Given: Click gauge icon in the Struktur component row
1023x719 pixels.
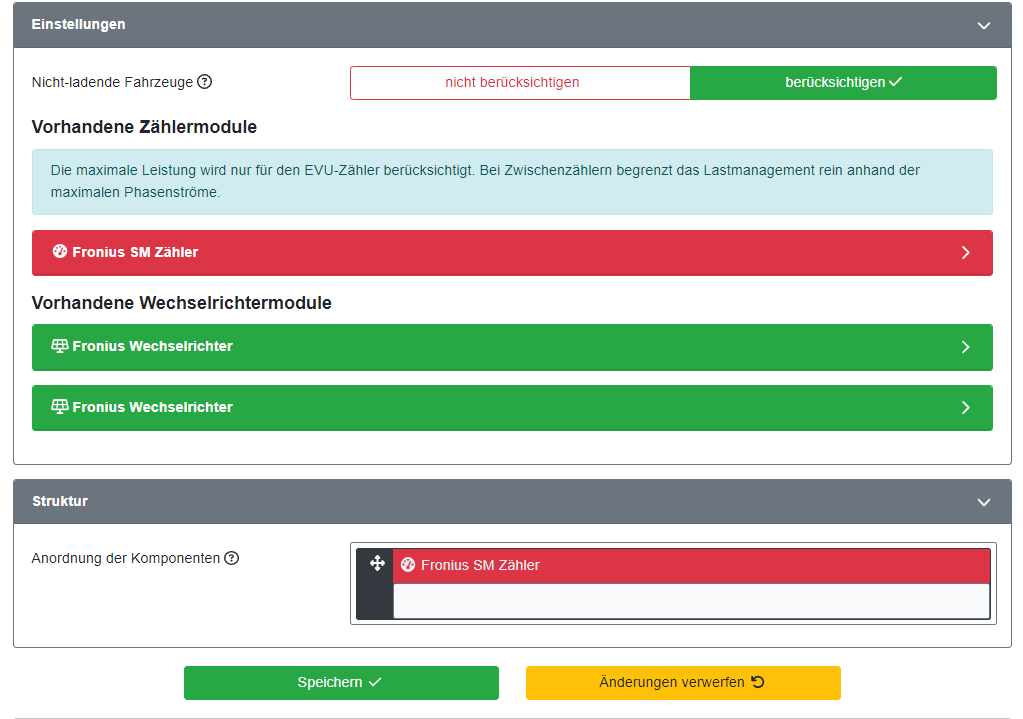Looking at the screenshot, I should coord(408,565).
